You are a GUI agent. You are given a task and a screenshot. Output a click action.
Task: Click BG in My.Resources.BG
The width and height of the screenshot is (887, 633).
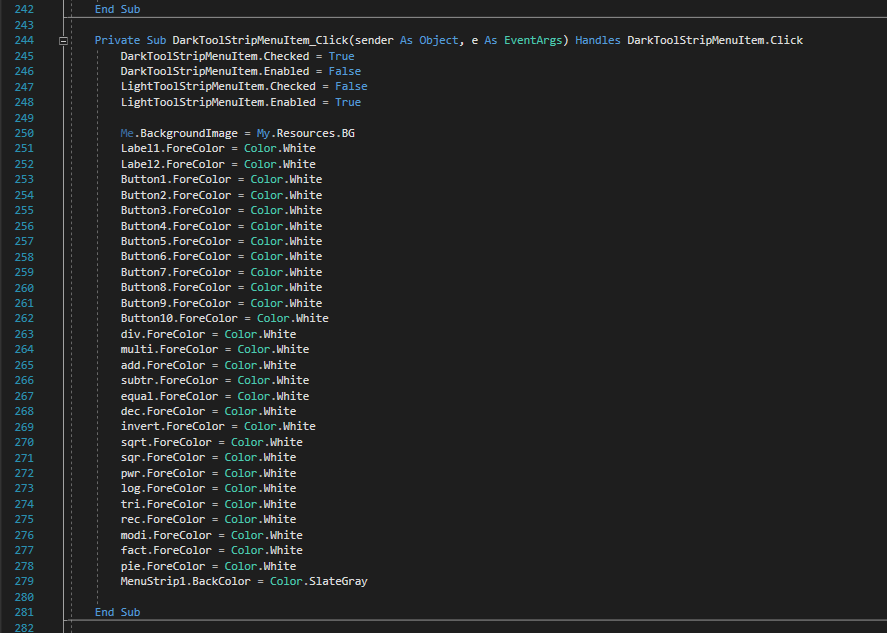coord(348,133)
